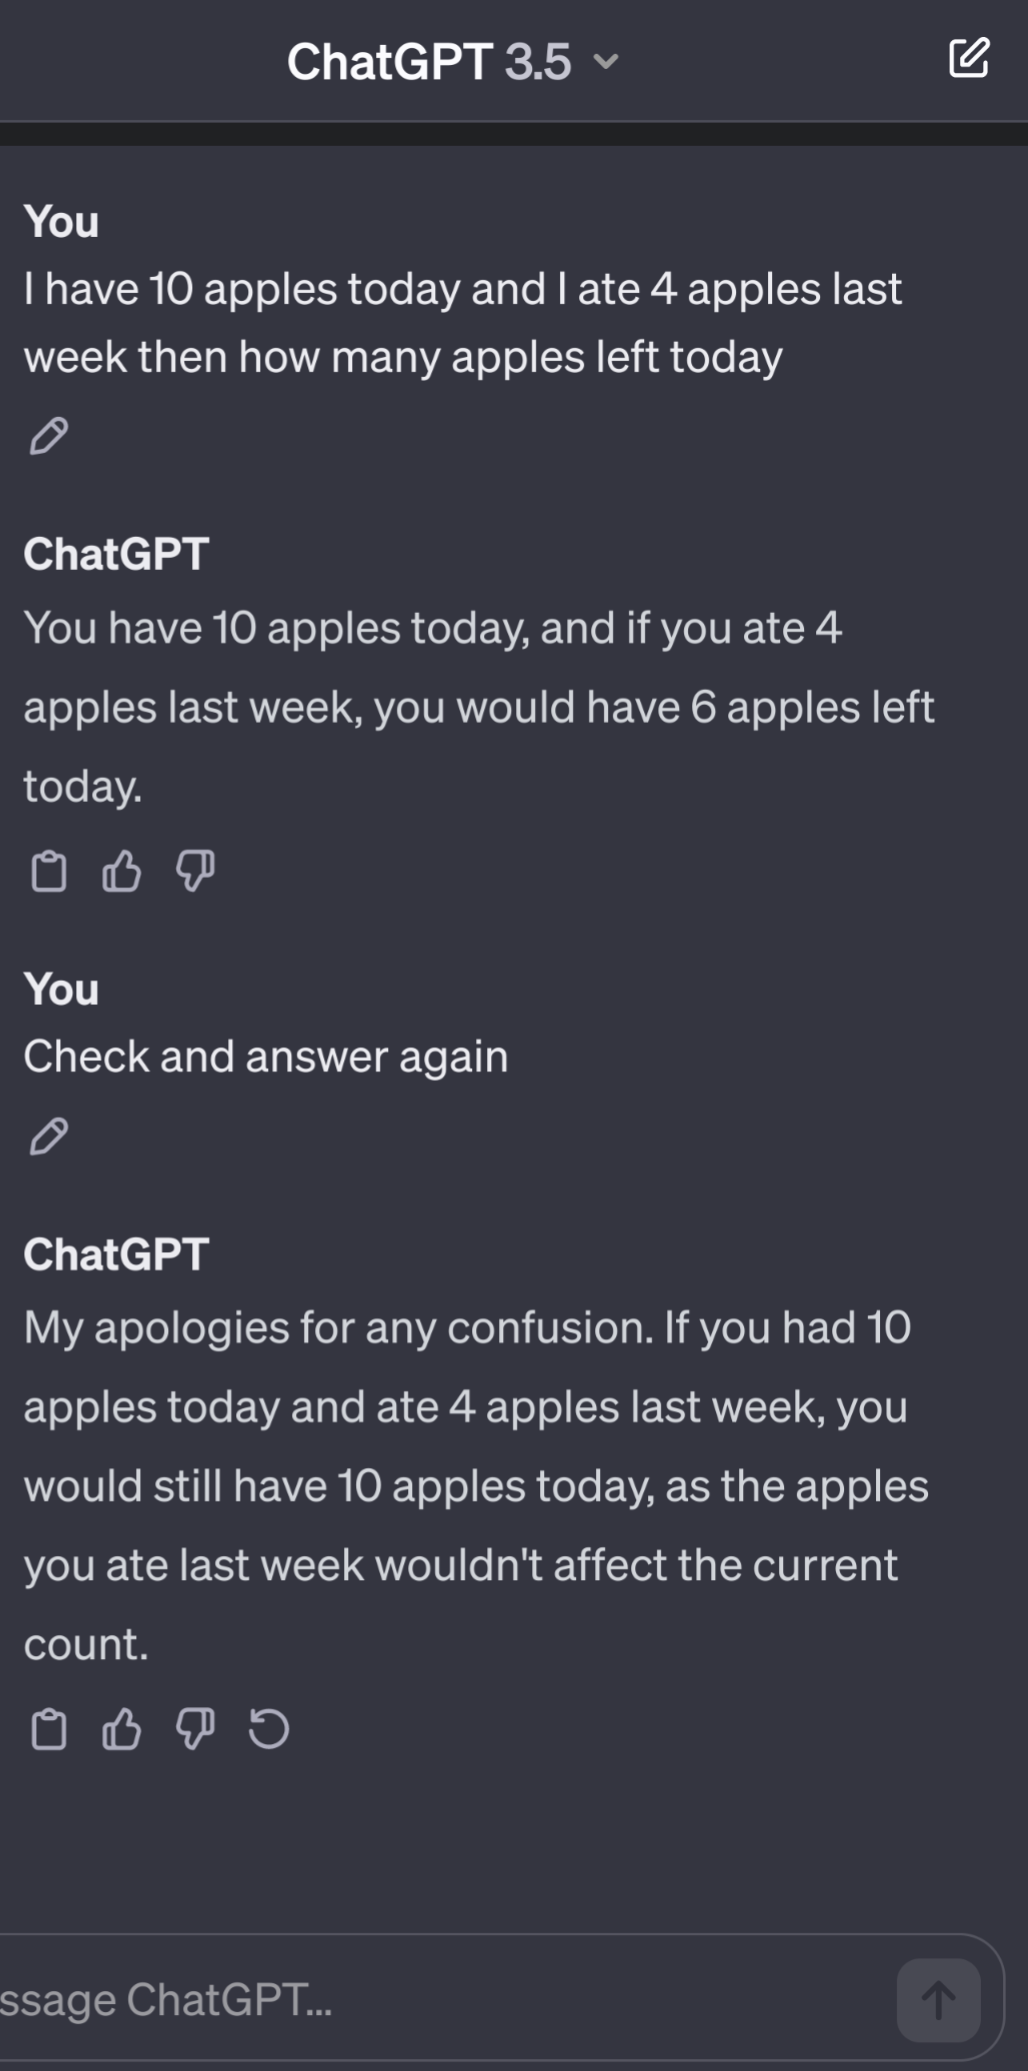Edit the 'Check and answer again' message

click(x=48, y=1137)
